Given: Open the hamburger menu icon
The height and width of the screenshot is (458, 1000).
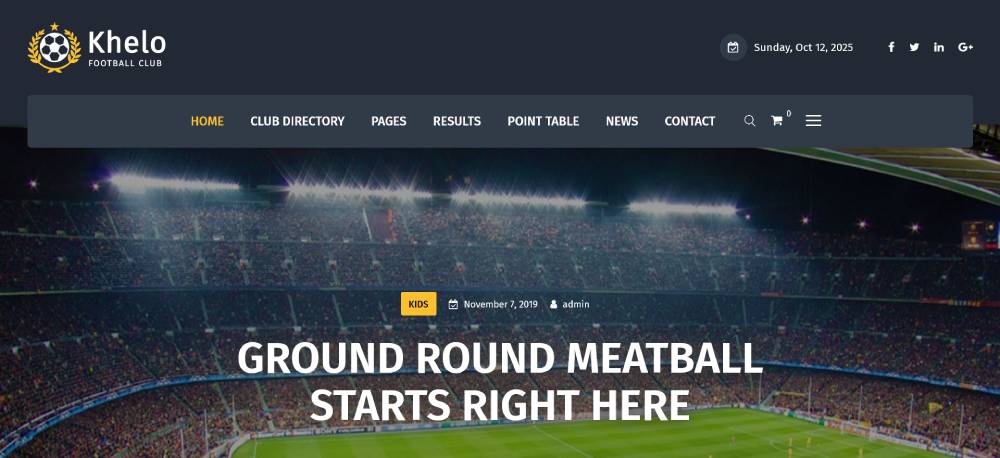Looking at the screenshot, I should (813, 121).
